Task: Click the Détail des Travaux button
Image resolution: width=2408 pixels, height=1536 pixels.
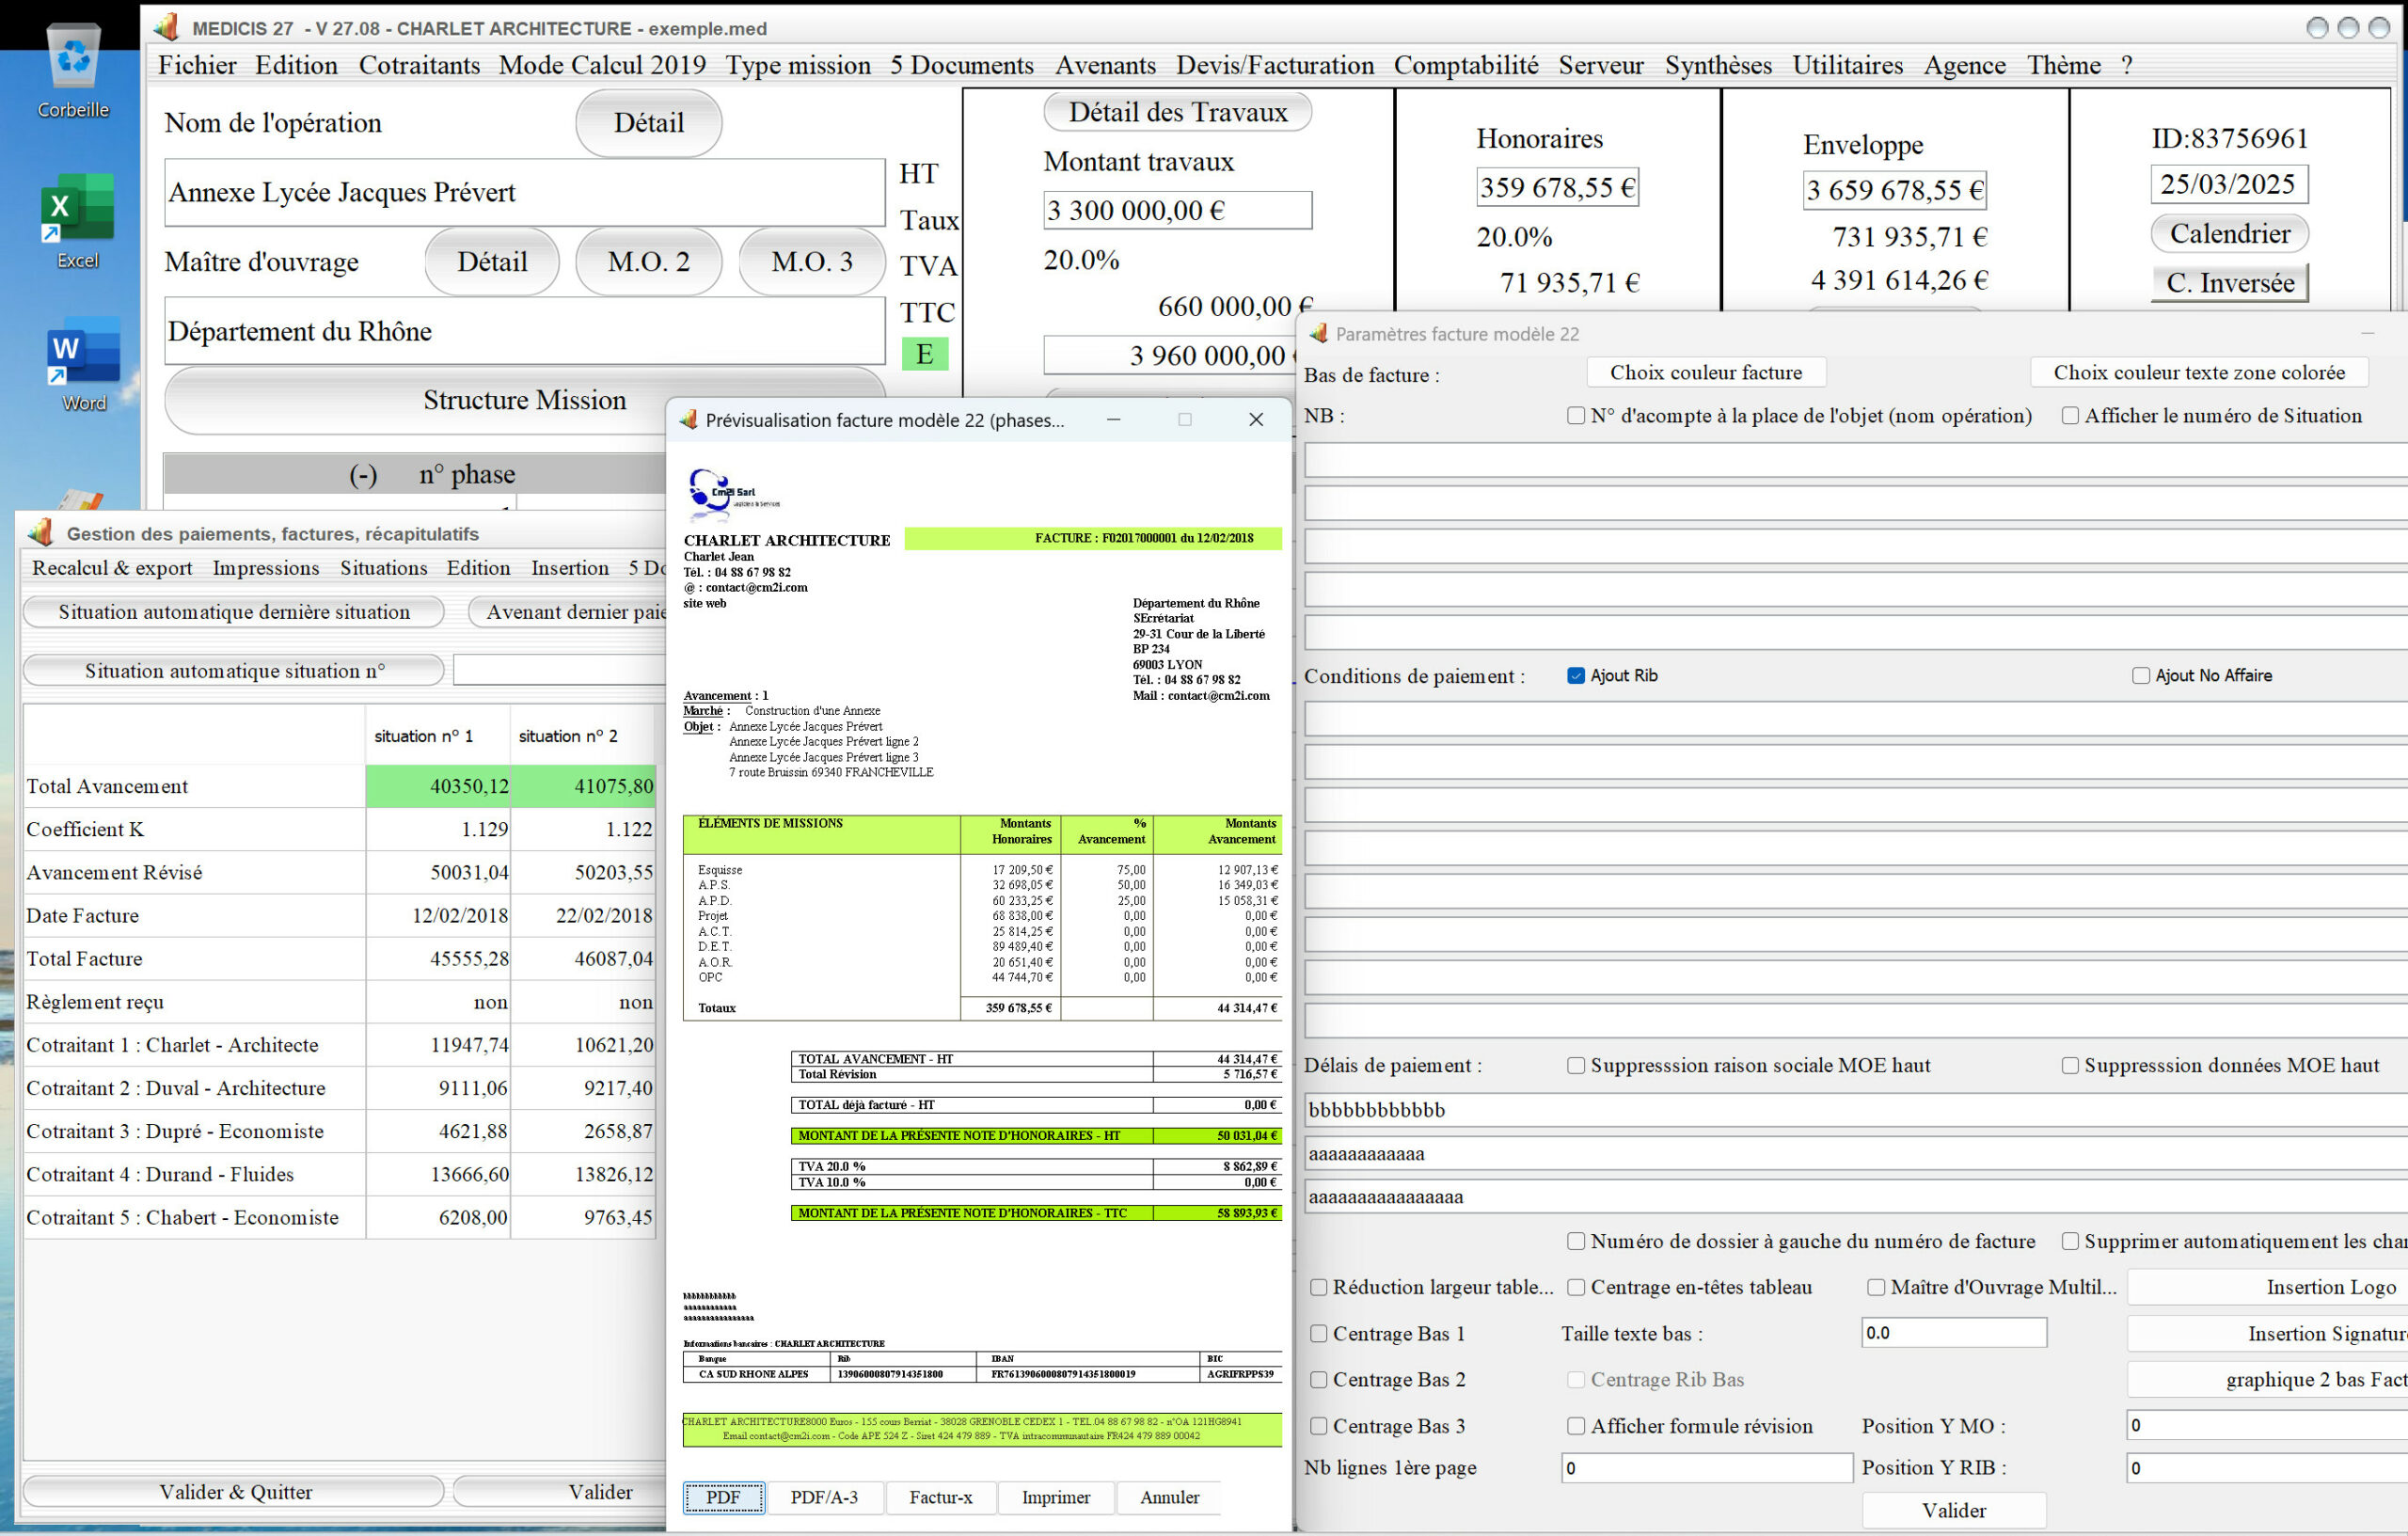Action: tap(1178, 111)
